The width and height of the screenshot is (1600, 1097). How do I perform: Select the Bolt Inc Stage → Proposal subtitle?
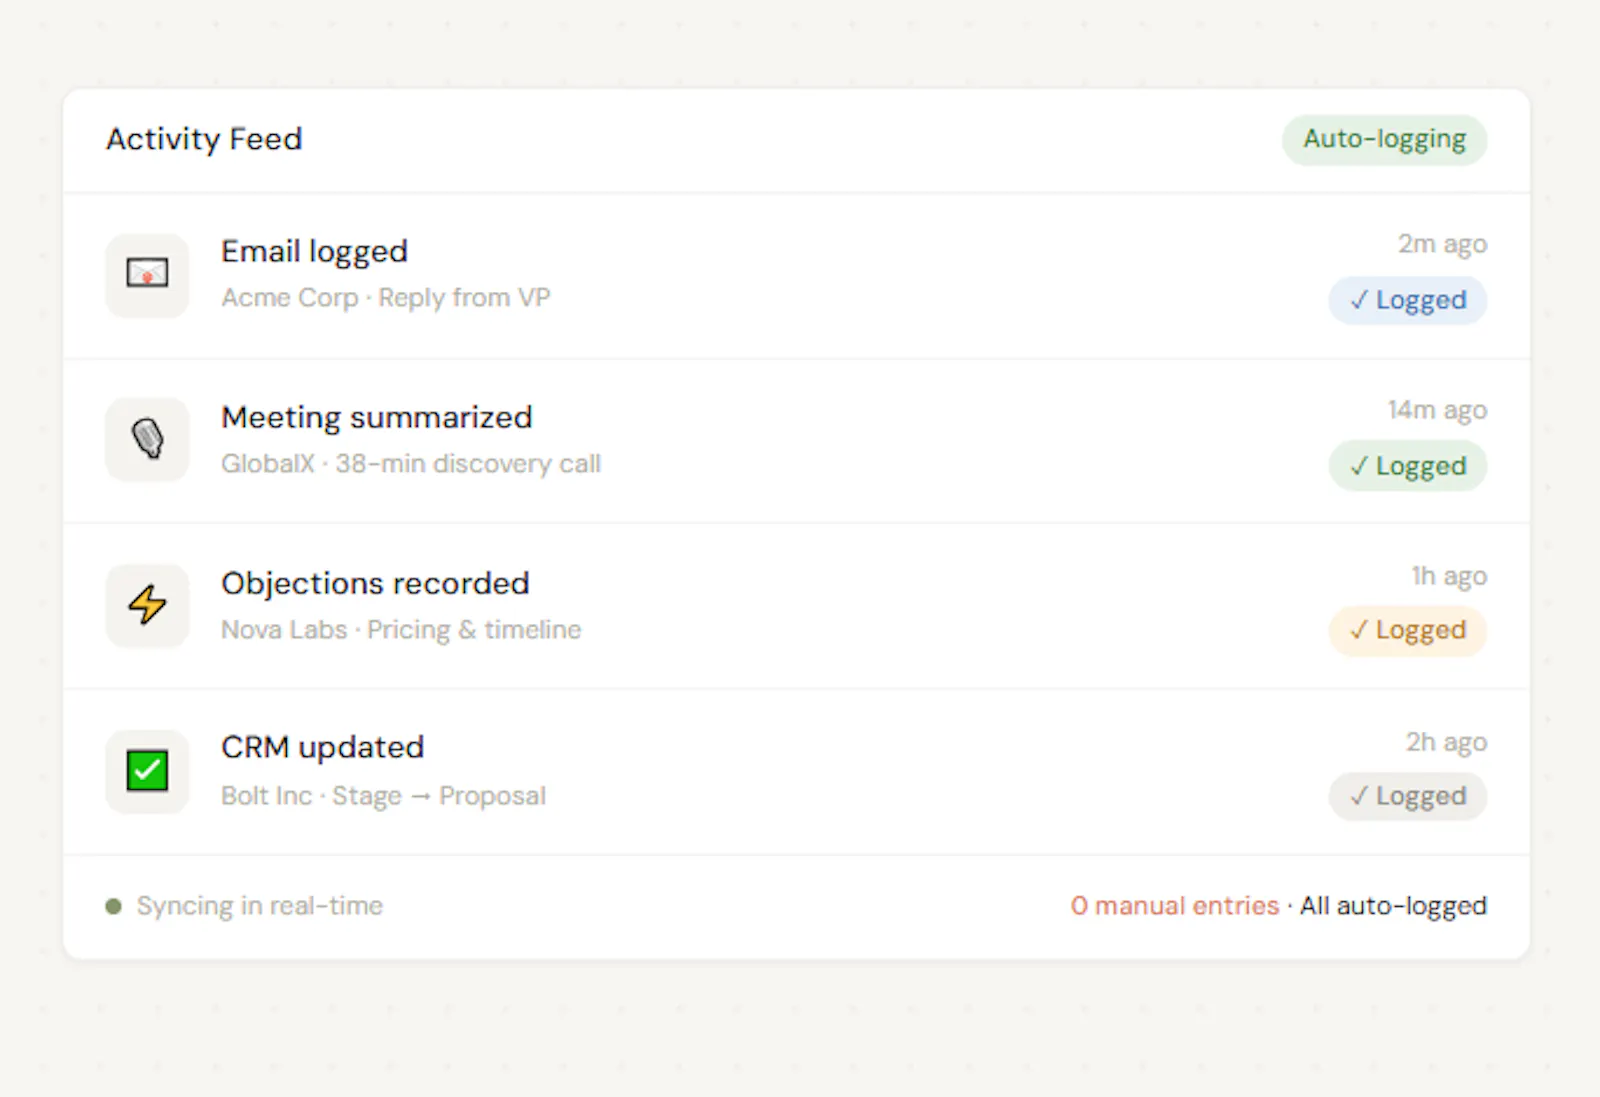pos(383,796)
